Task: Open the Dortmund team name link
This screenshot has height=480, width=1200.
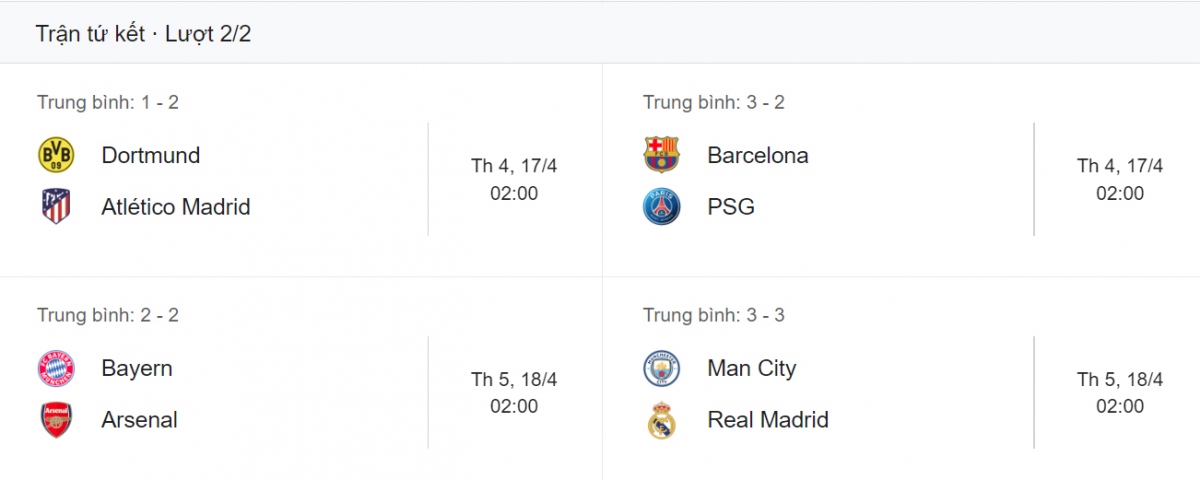Action: click(x=151, y=155)
